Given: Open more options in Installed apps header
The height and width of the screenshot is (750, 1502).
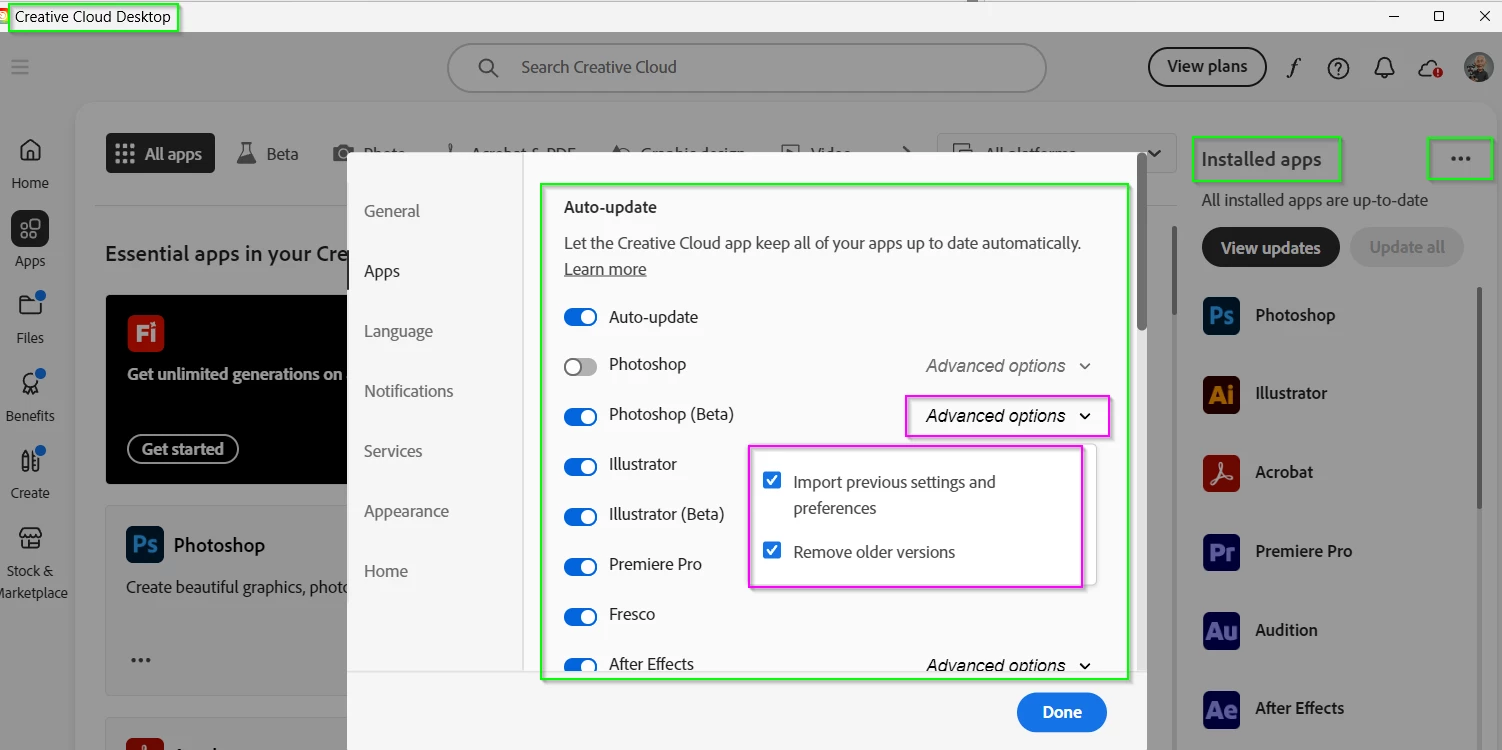Looking at the screenshot, I should pos(1461,159).
